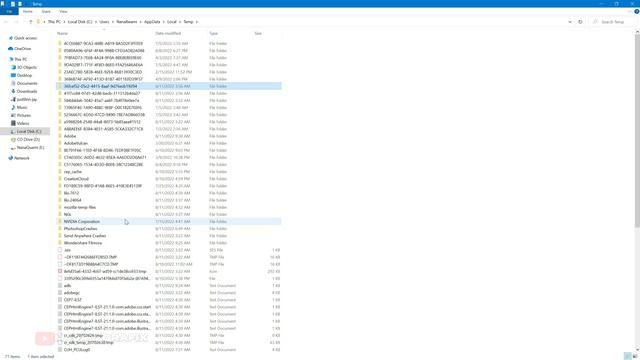640x360 pixels.
Task: Click the Network icon in sidebar
Action: [x=11, y=158]
